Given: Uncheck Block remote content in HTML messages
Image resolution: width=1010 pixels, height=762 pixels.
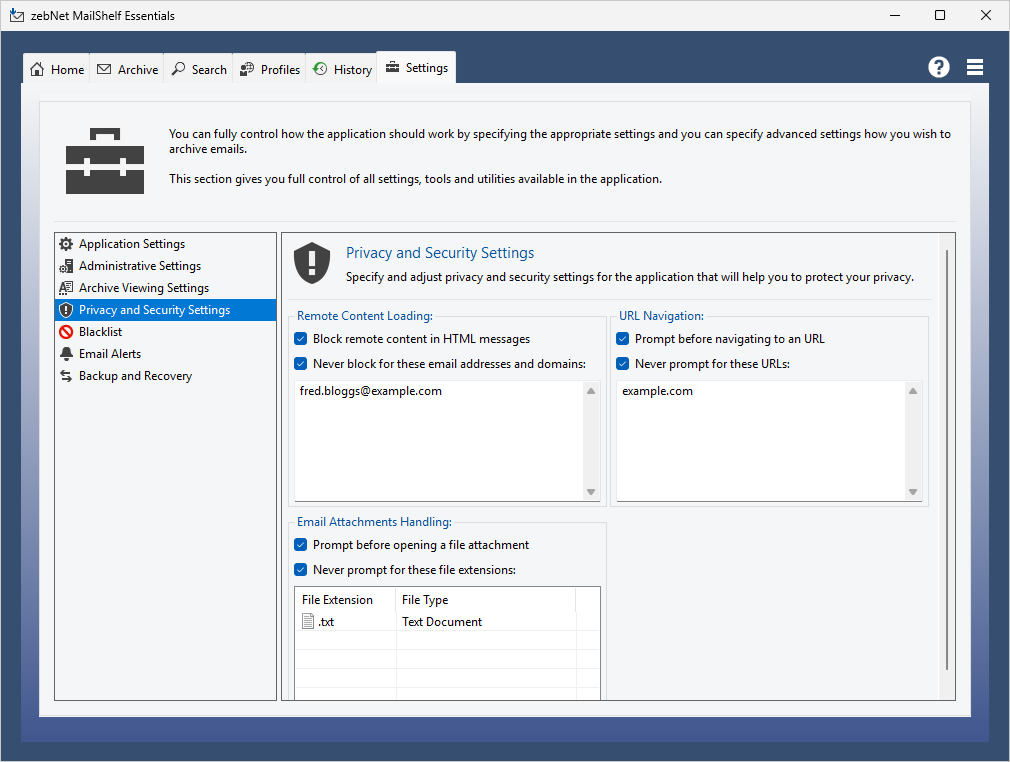Looking at the screenshot, I should (x=301, y=339).
